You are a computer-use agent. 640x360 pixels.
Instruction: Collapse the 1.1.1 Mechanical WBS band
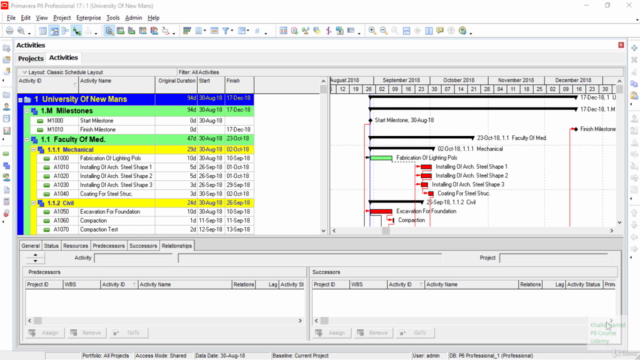tap(33, 150)
